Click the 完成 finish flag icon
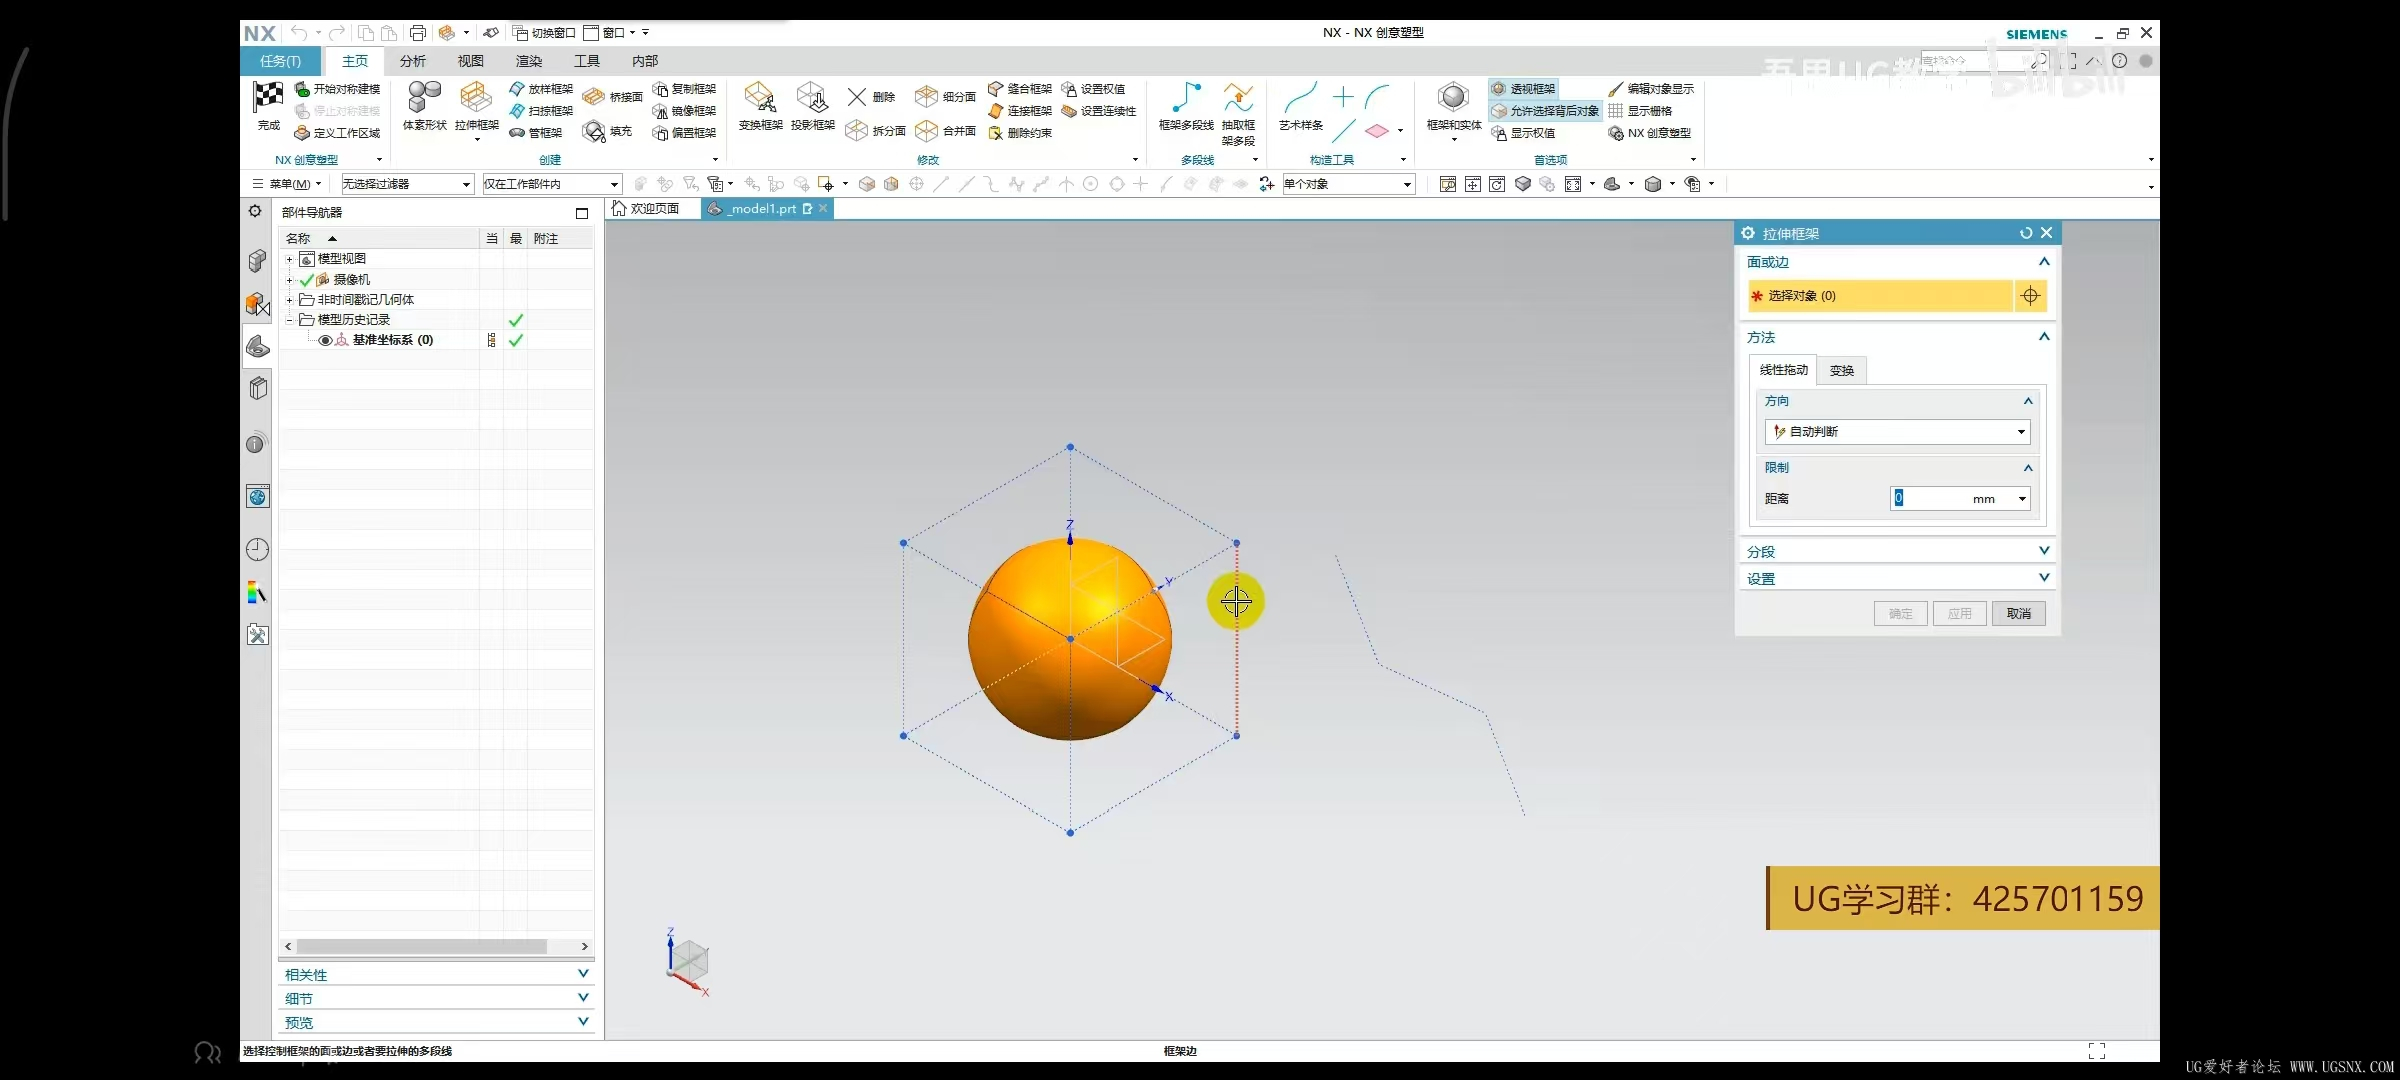This screenshot has height=1080, width=2400. (x=268, y=97)
